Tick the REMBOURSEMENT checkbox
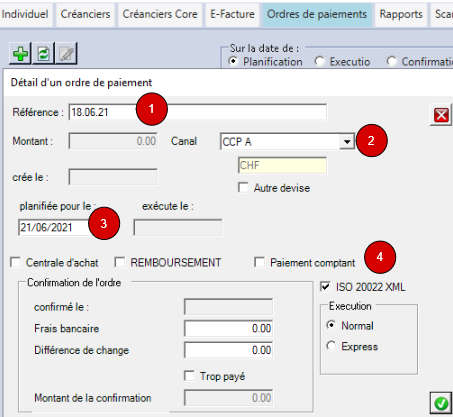This screenshot has height=417, width=453. [x=120, y=262]
